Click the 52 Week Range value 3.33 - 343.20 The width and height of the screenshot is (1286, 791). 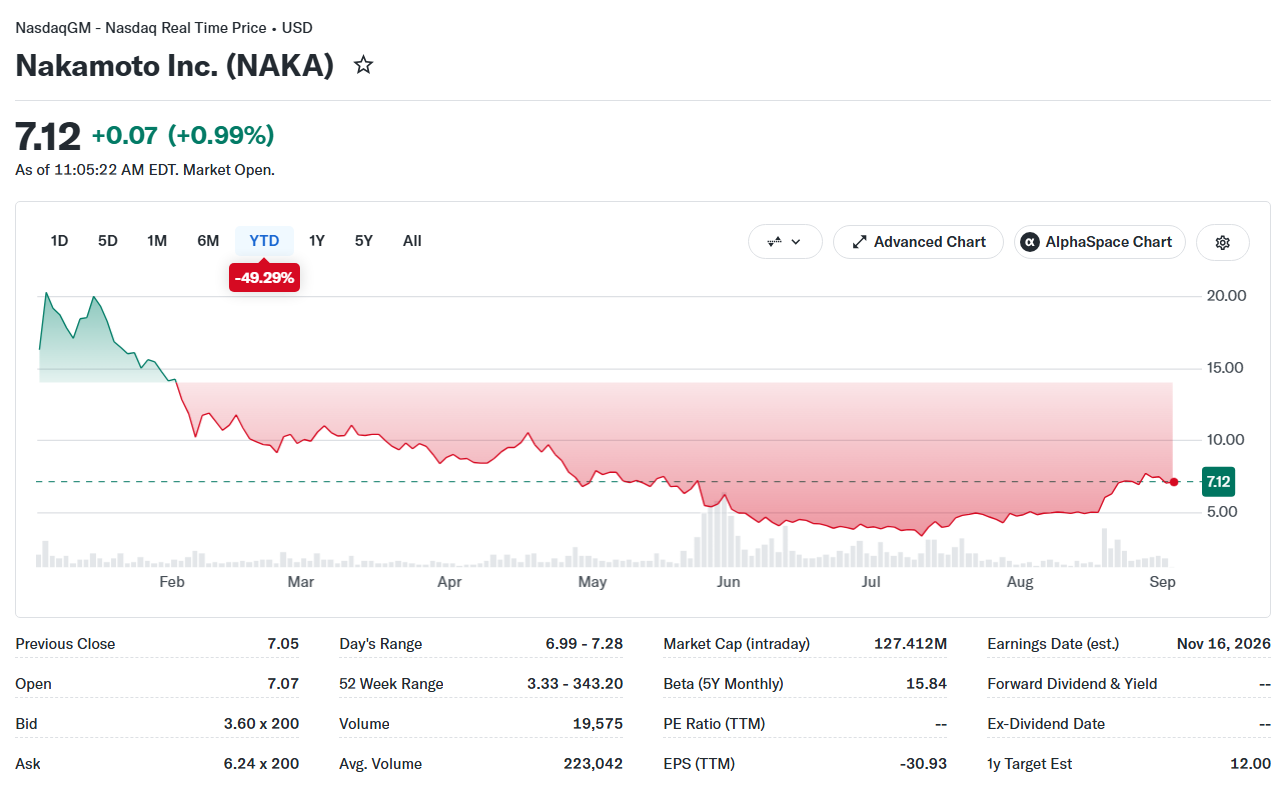(575, 684)
